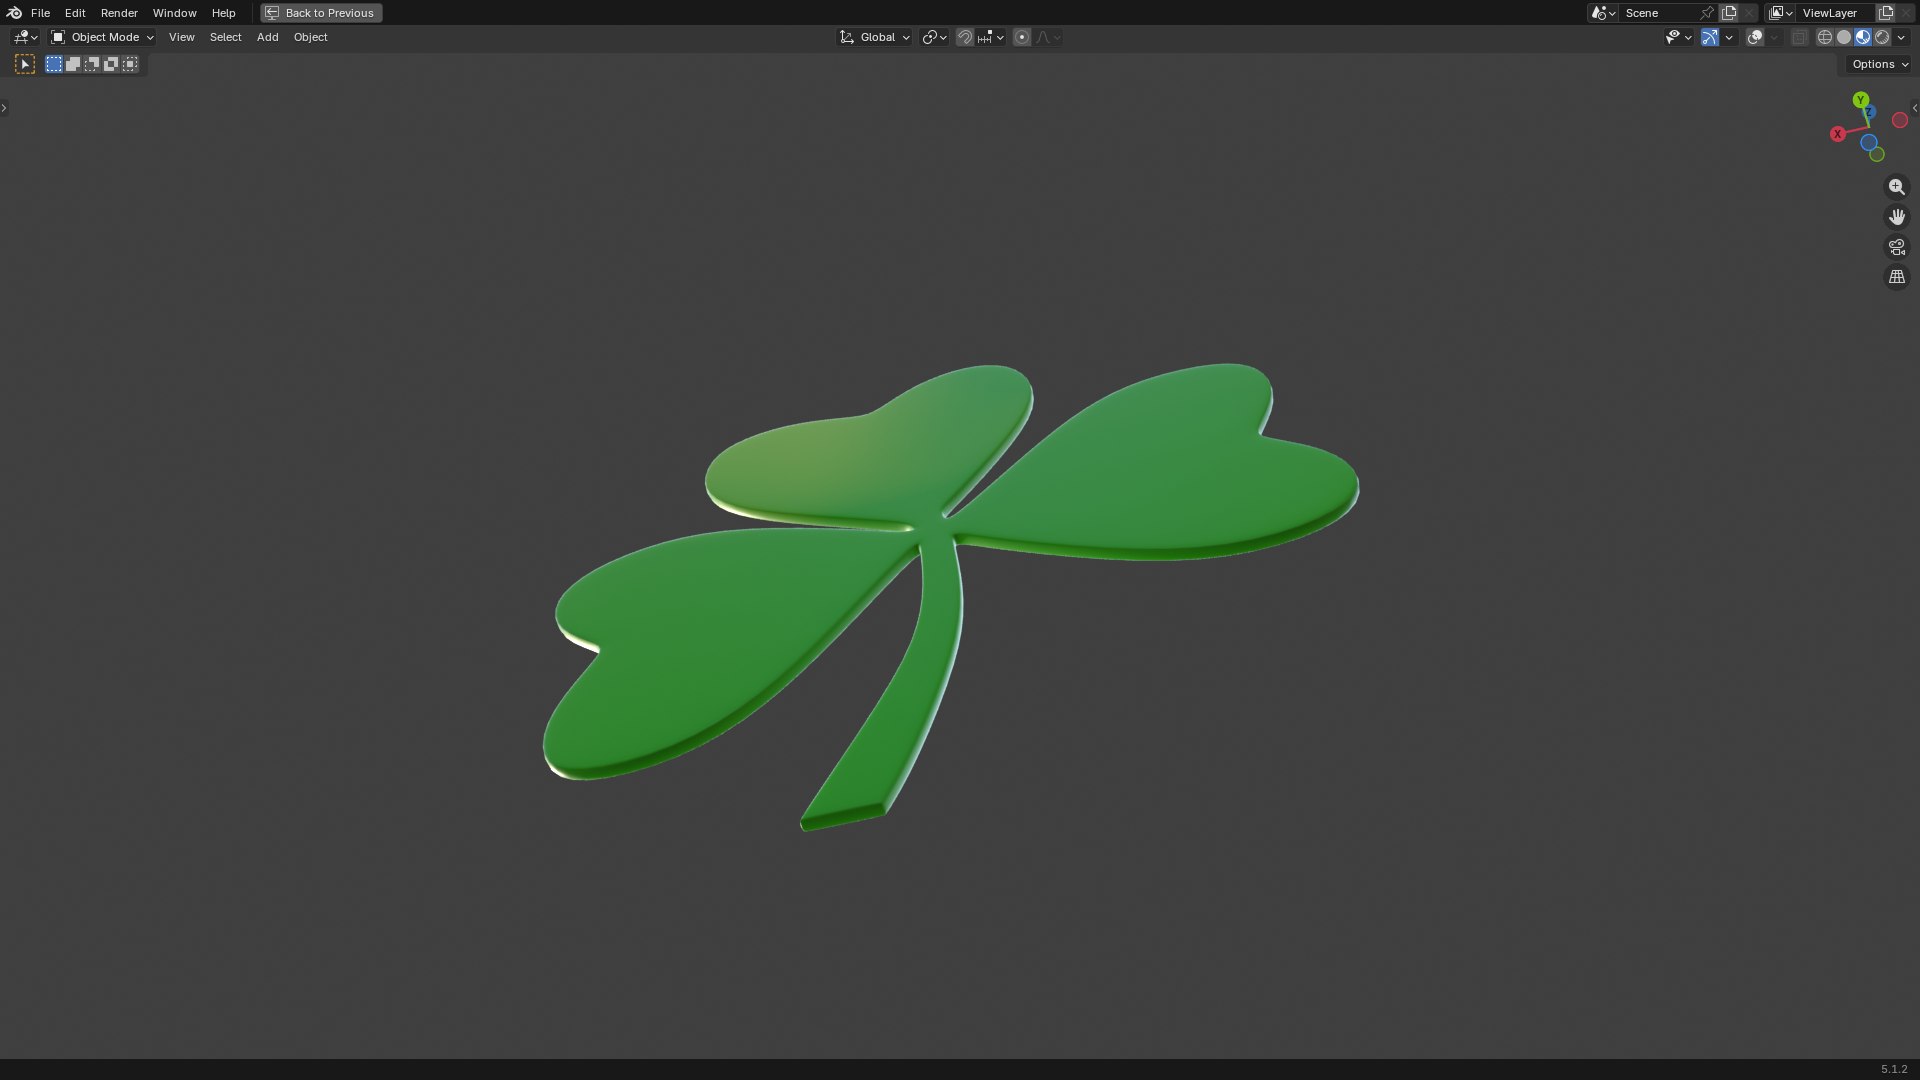Switch to Solid viewport shading
This screenshot has height=1080, width=1920.
coord(1844,37)
